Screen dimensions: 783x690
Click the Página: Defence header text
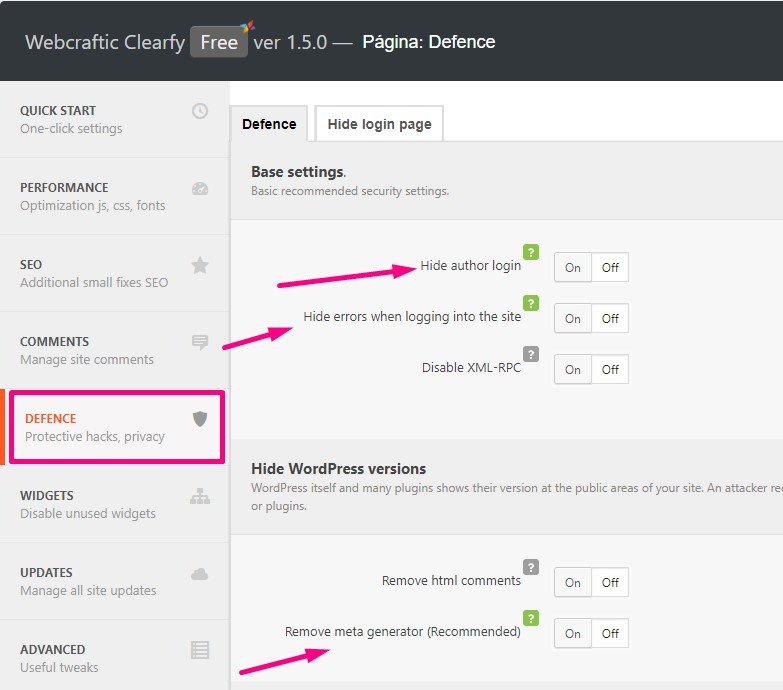[x=429, y=42]
